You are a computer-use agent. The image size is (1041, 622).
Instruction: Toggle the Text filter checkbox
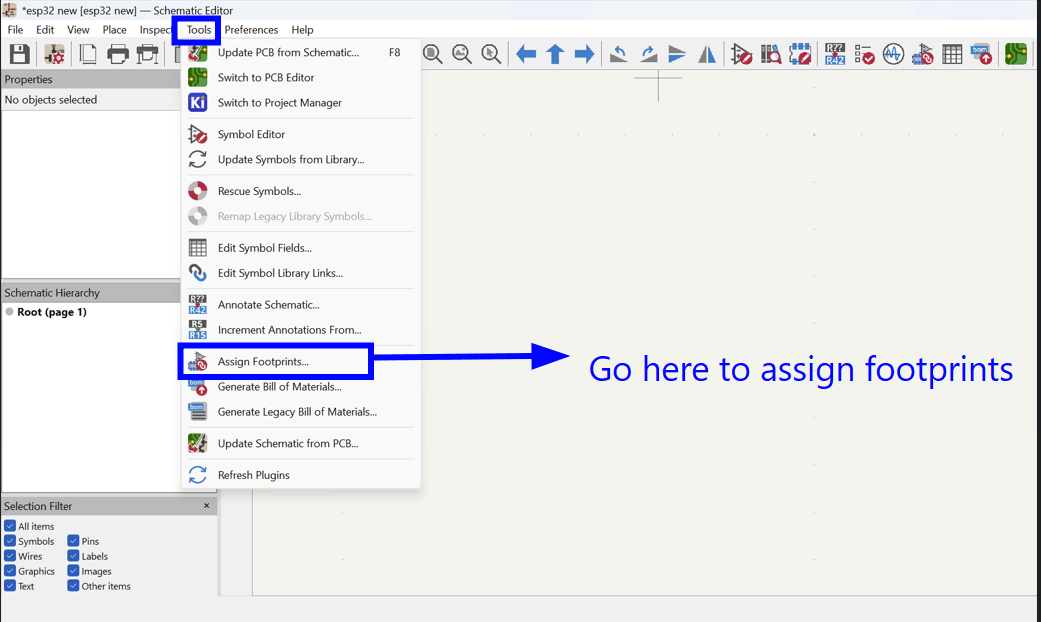(10, 585)
